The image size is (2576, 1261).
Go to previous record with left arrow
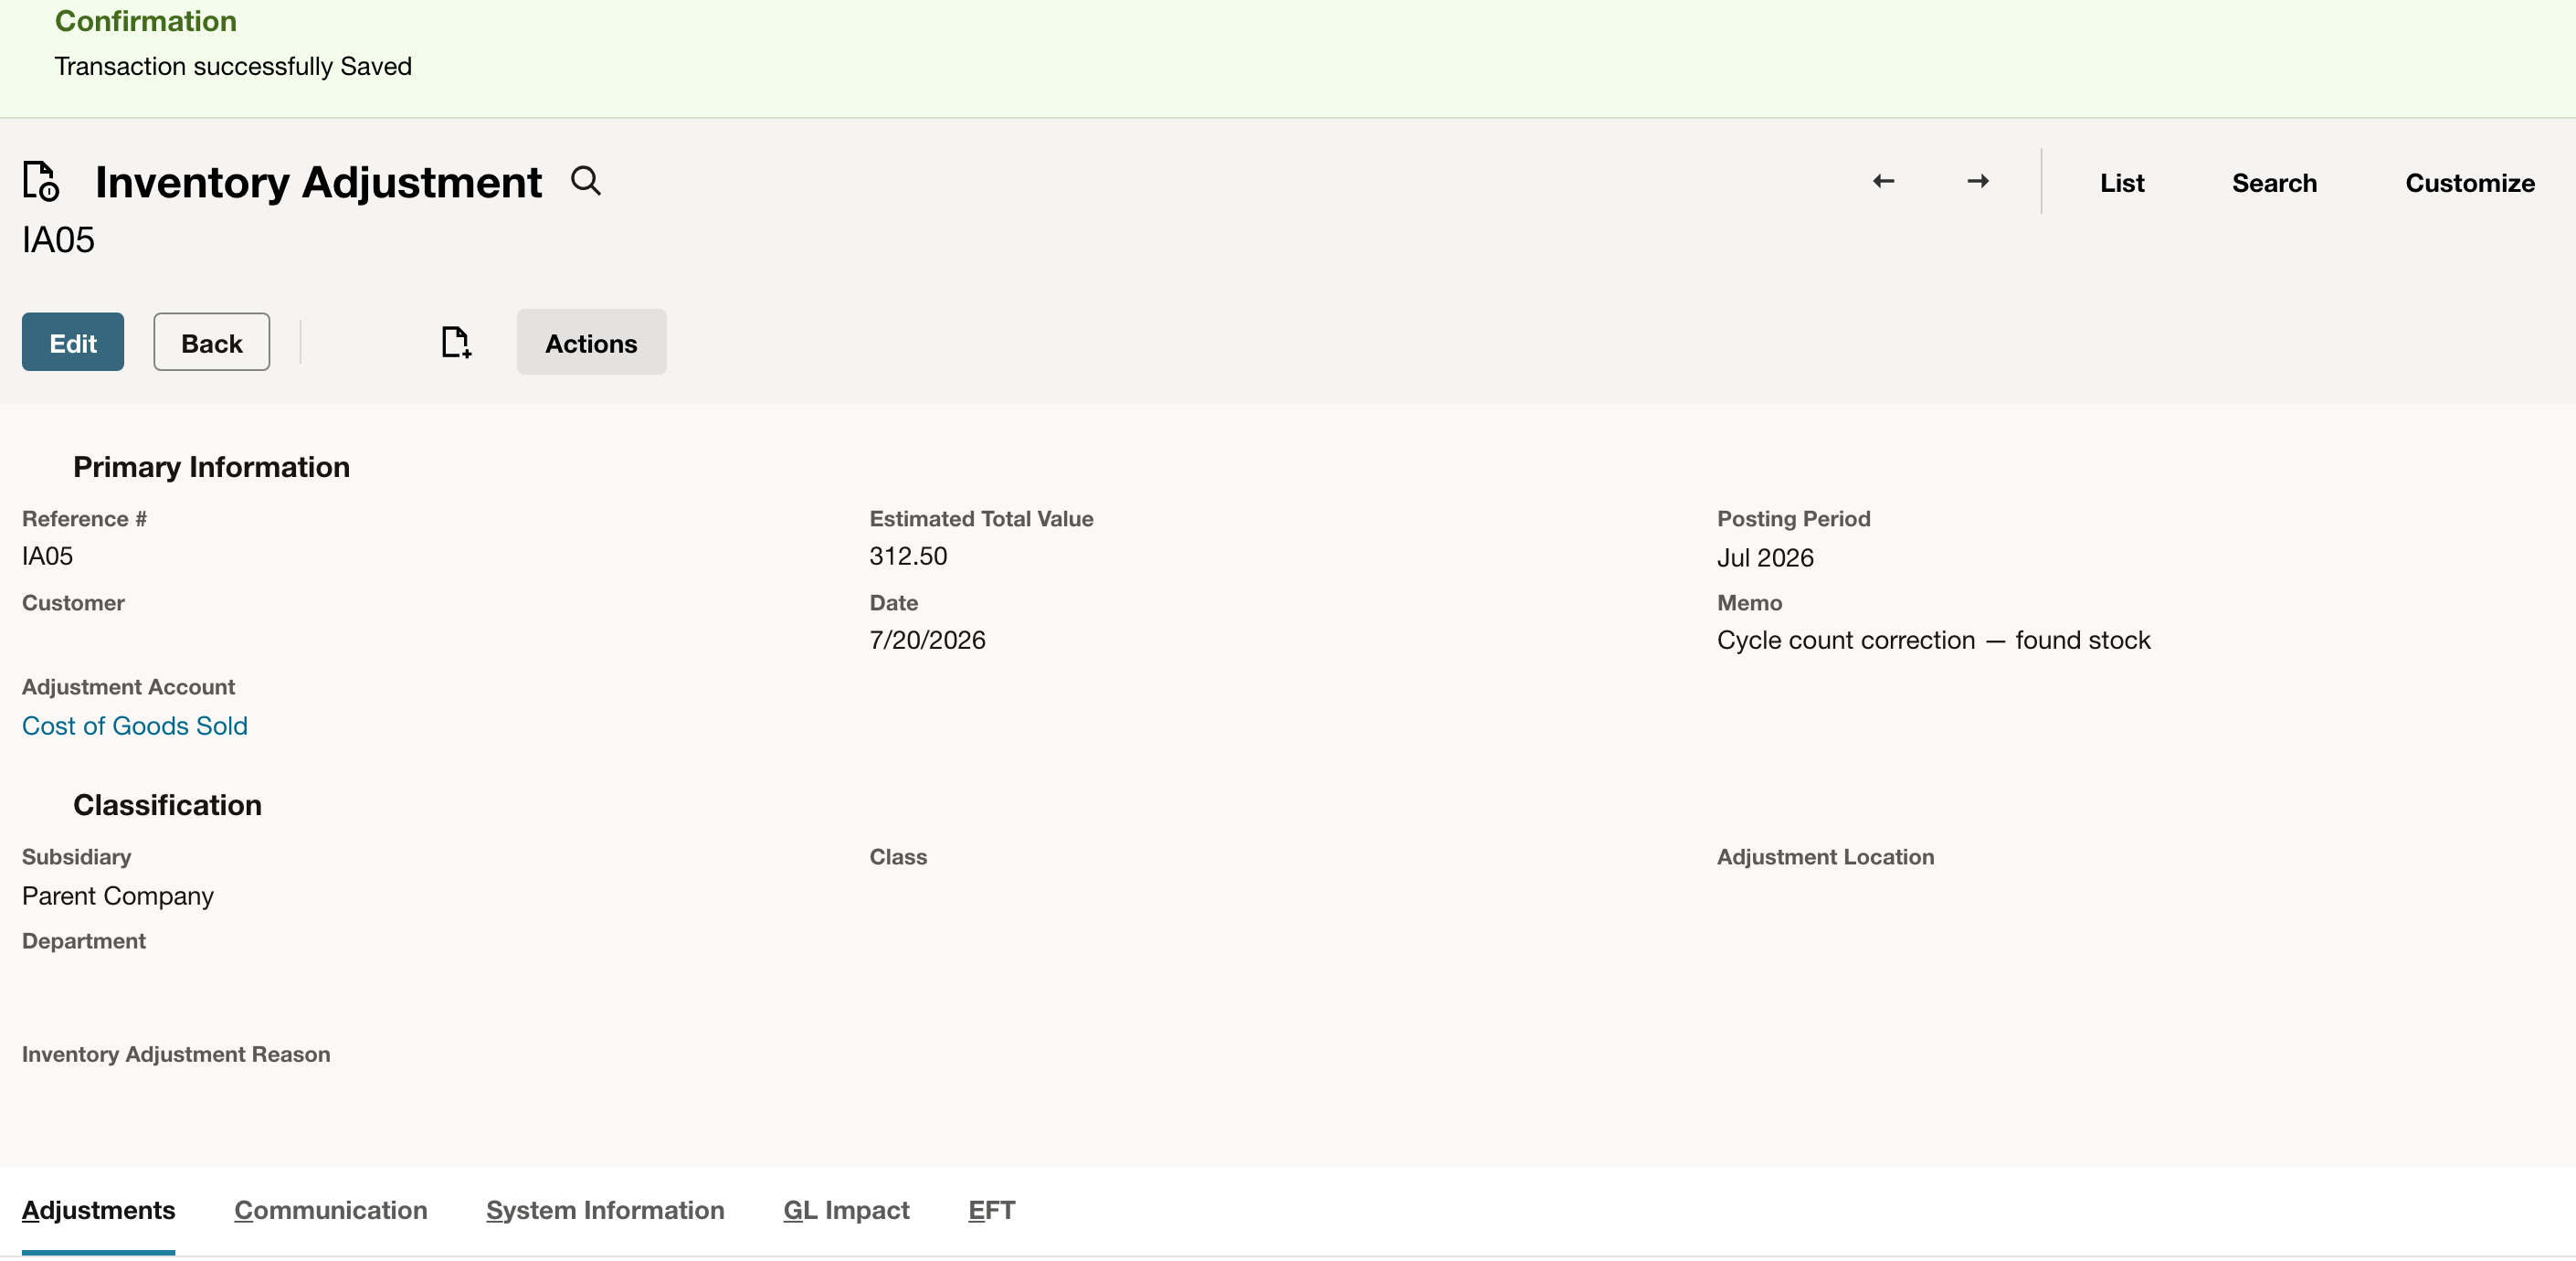(x=1883, y=181)
